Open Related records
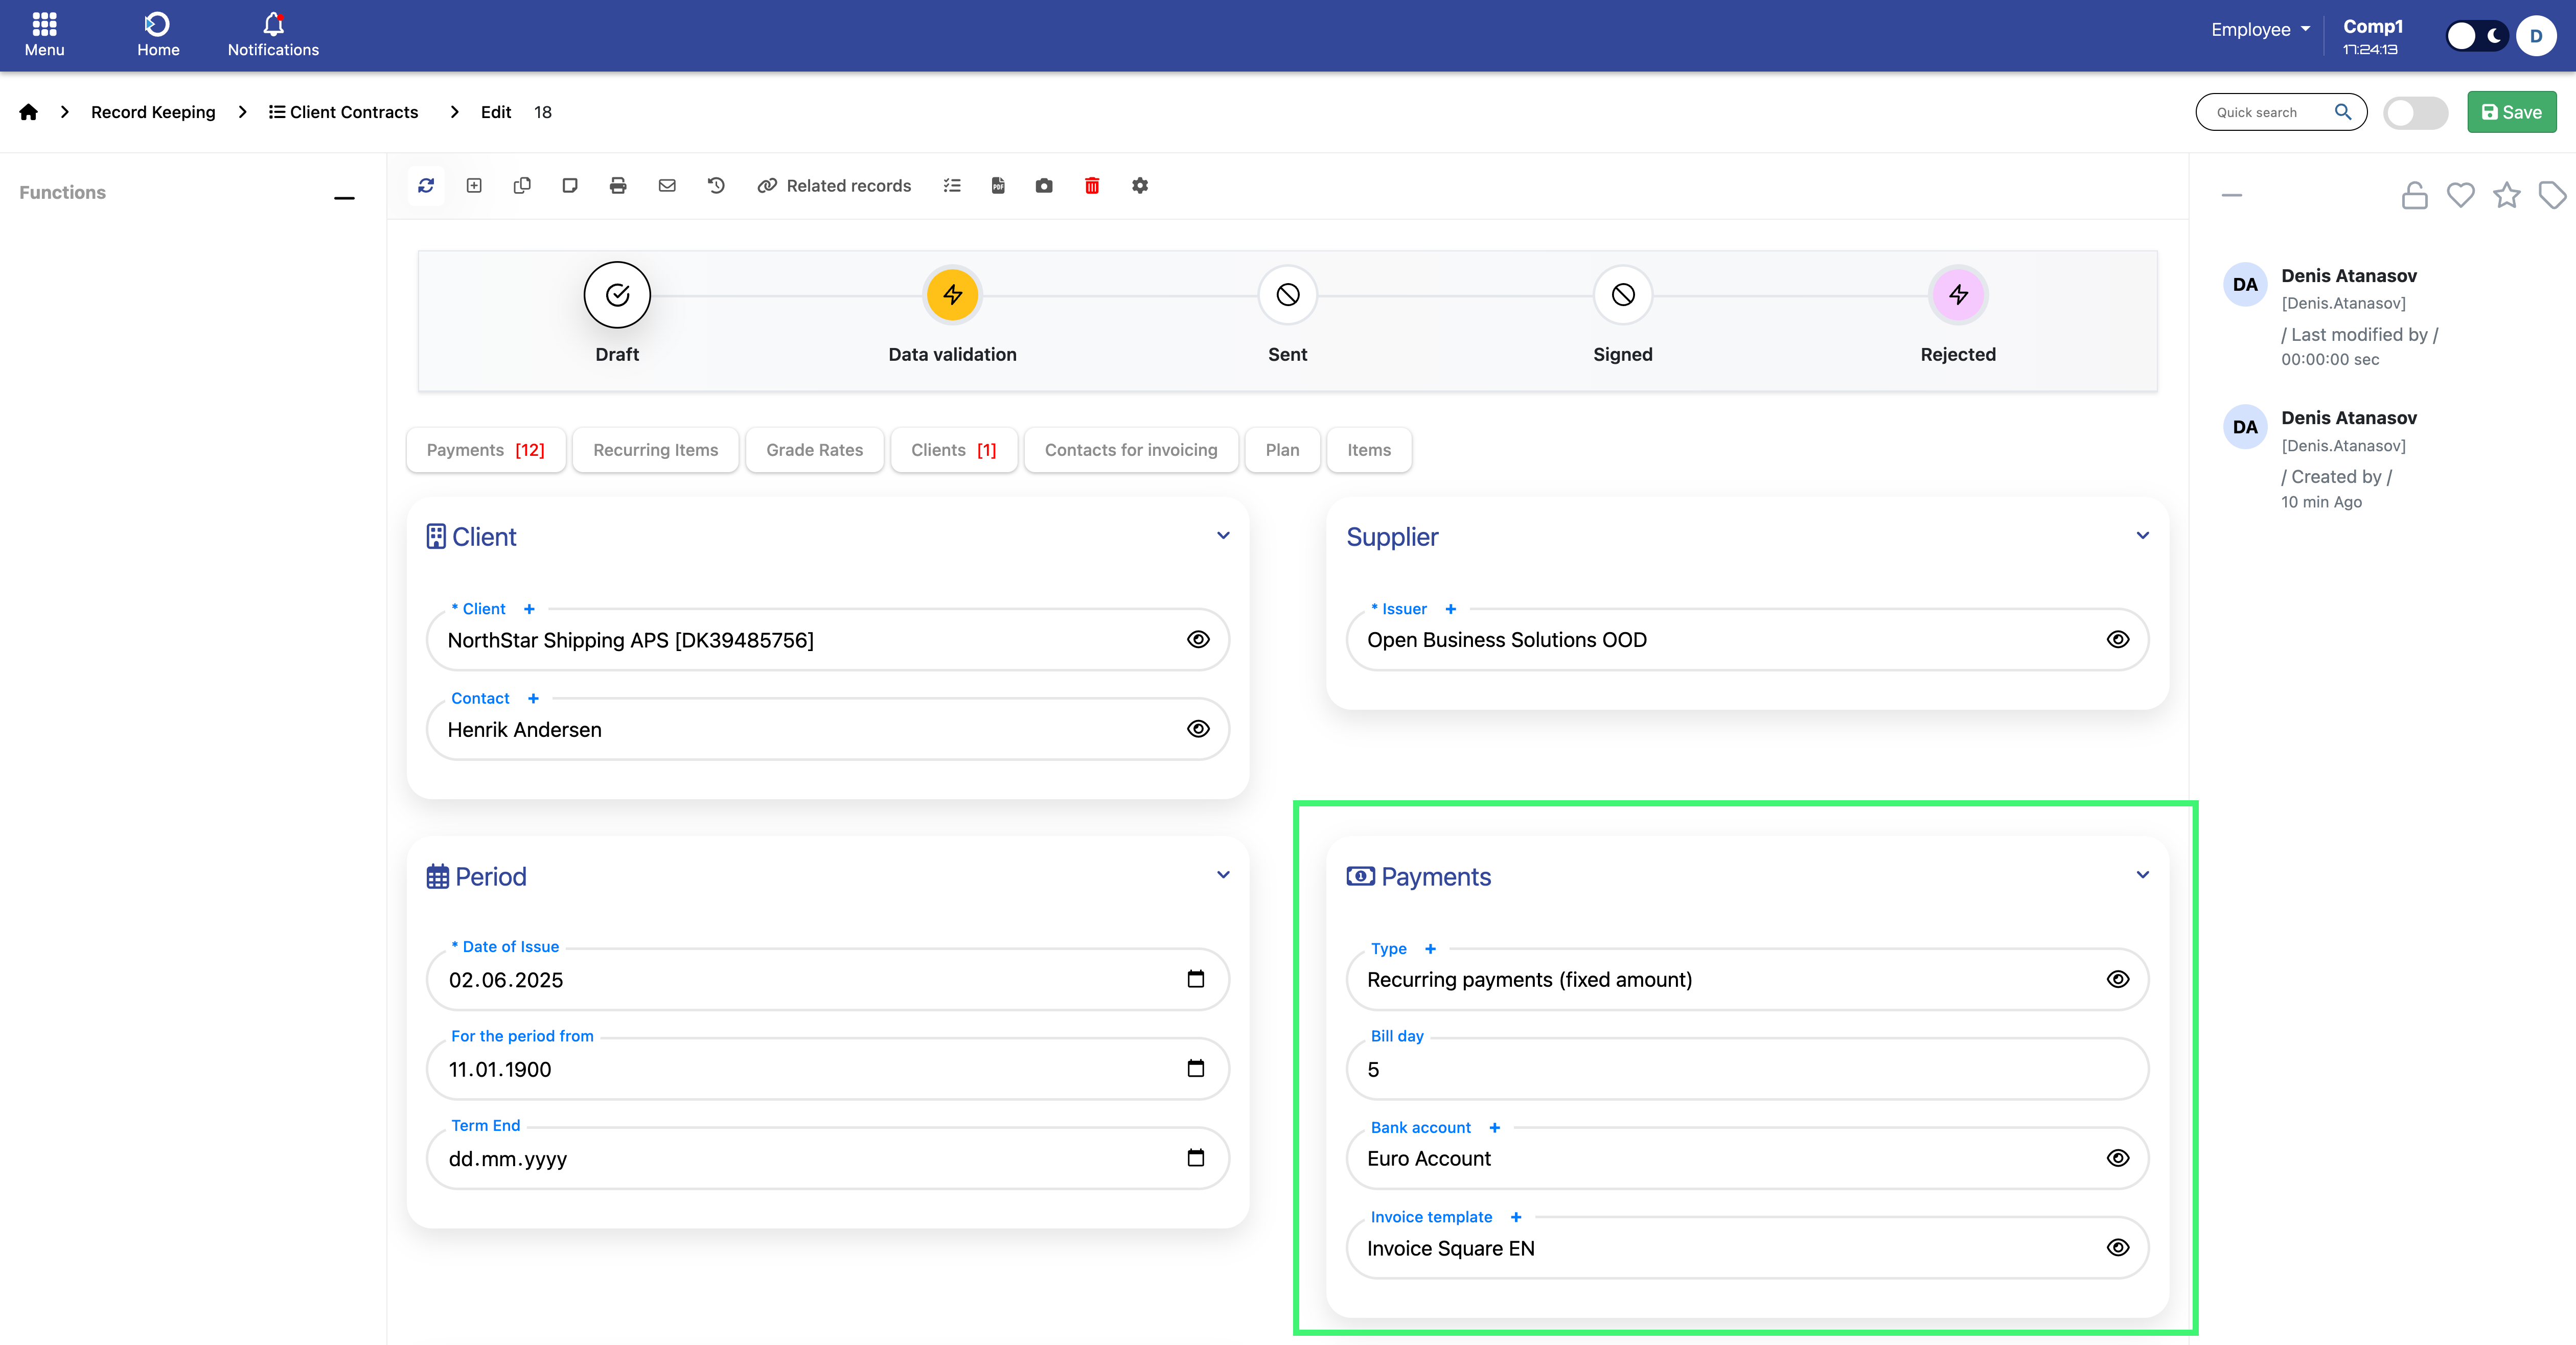The image size is (2576, 1345). coord(834,185)
